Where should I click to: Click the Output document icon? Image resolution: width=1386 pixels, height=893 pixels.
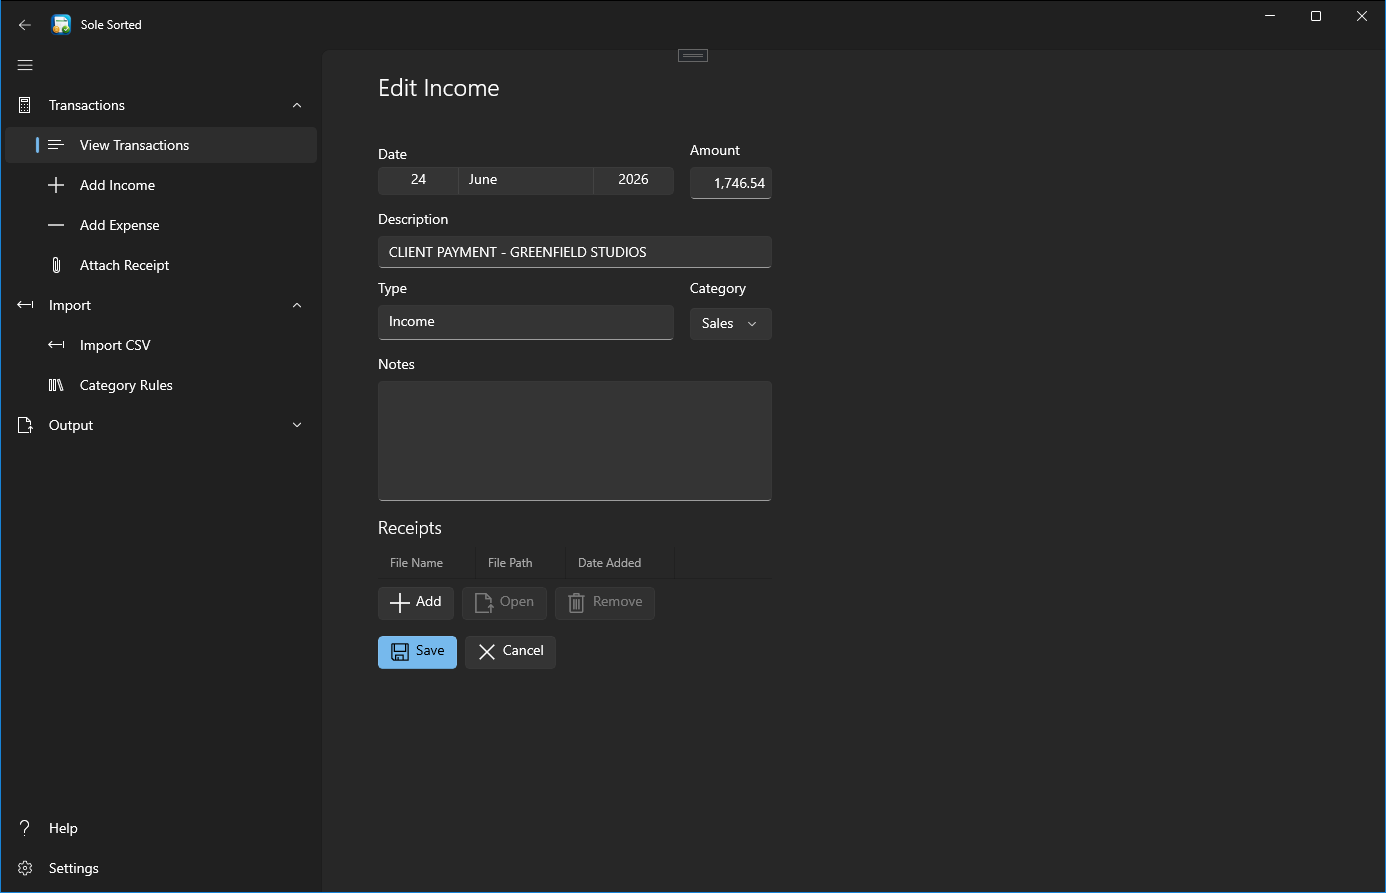click(x=25, y=425)
